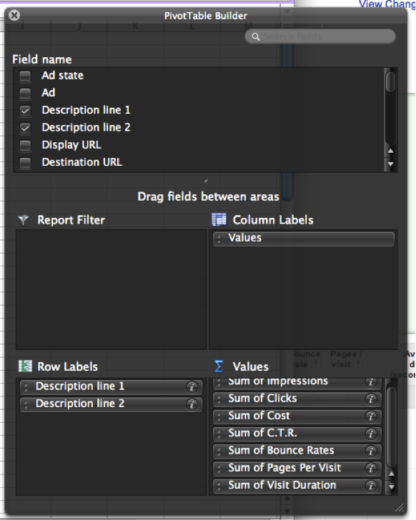Open field settings for Sum of C.T.R.
The height and width of the screenshot is (520, 416).
[x=371, y=434]
